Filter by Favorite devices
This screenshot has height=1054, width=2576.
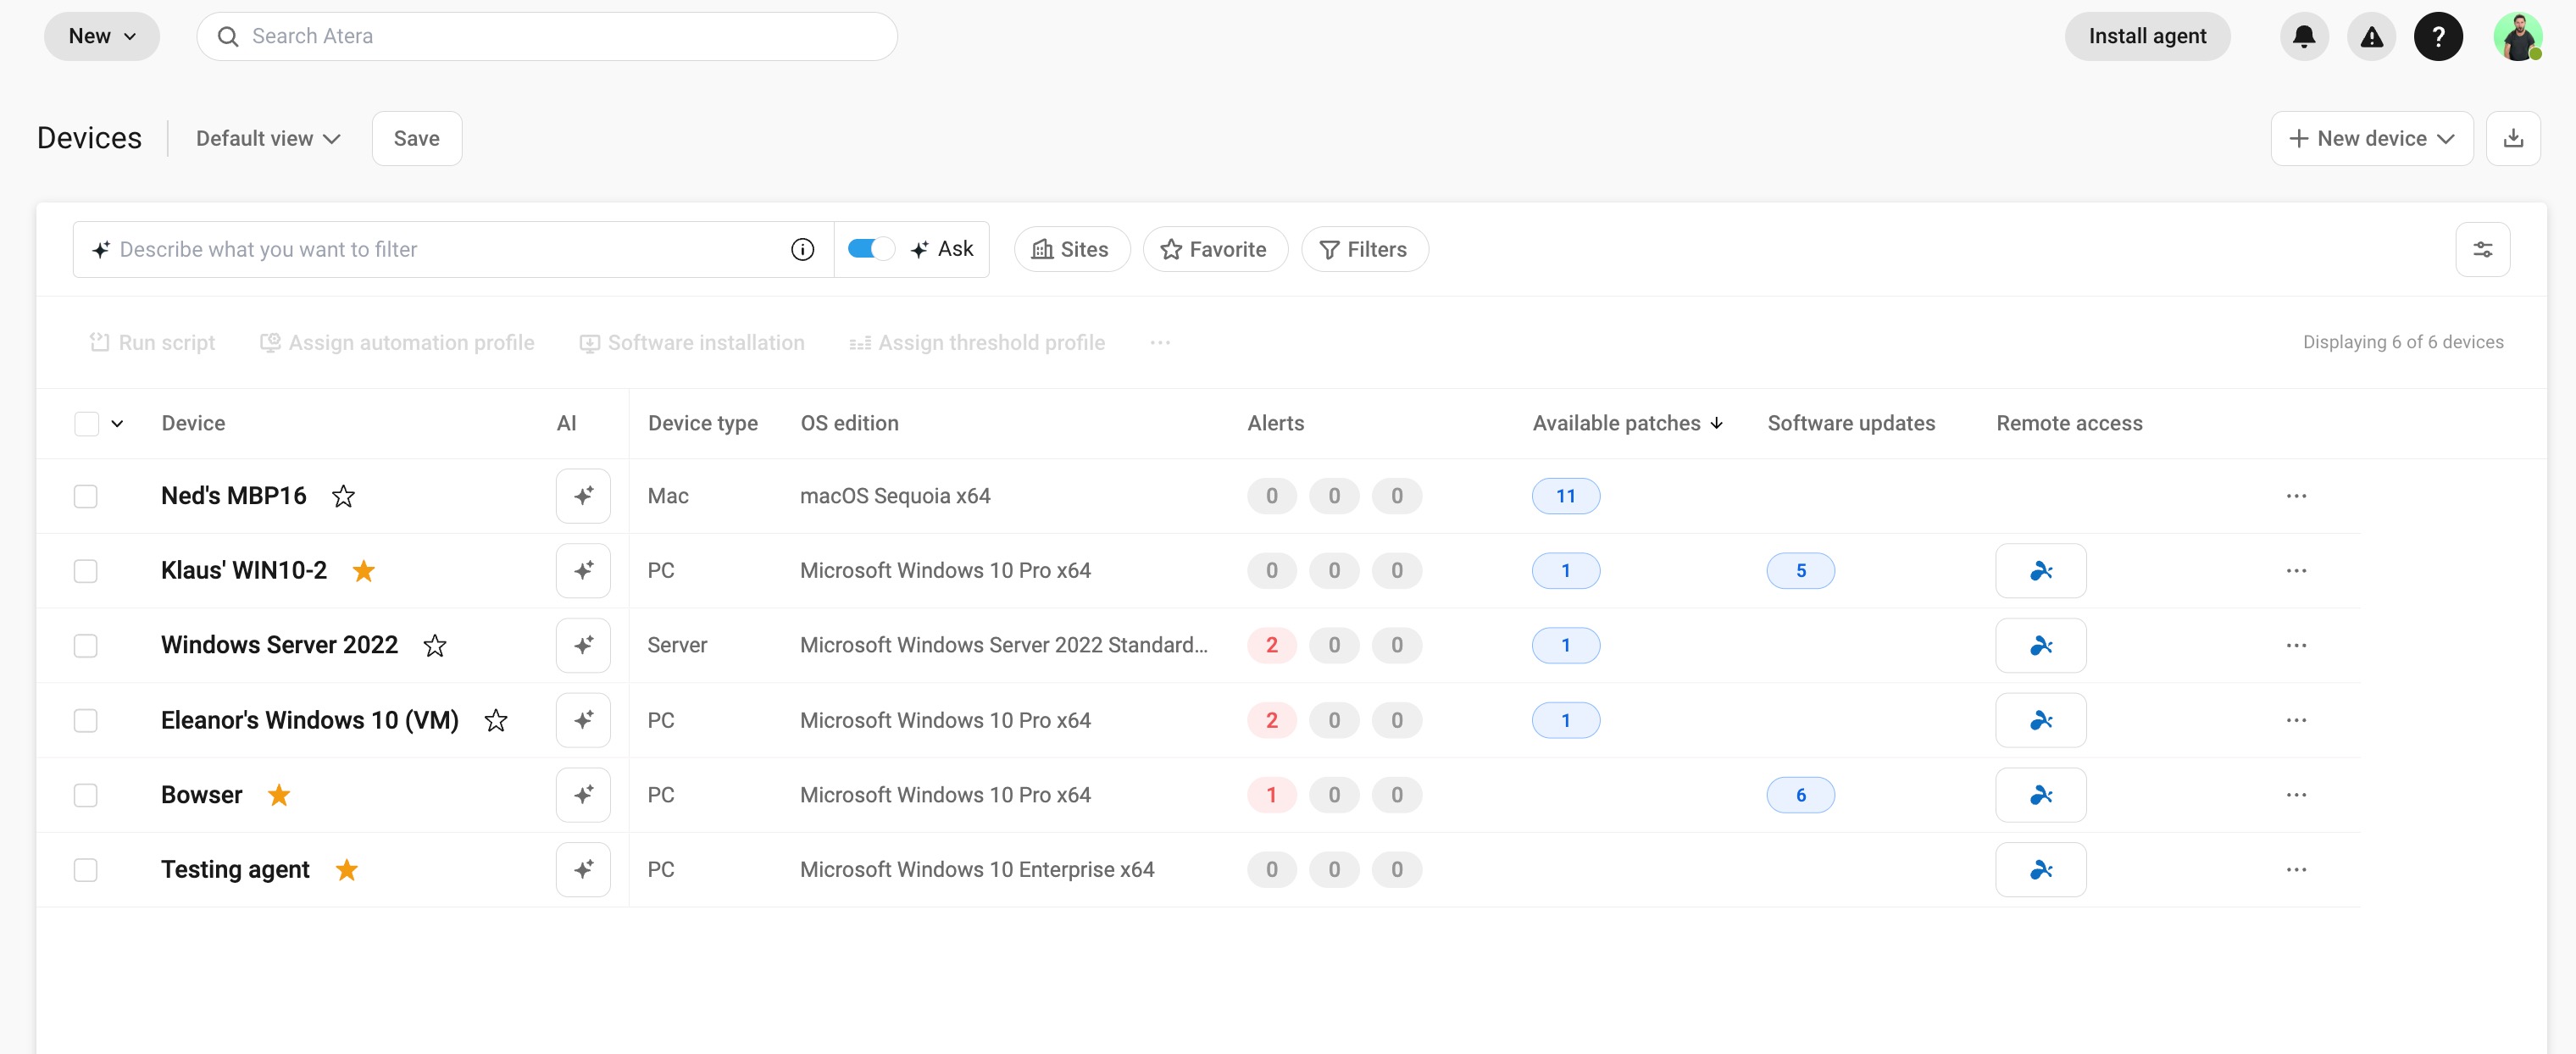pos(1214,249)
